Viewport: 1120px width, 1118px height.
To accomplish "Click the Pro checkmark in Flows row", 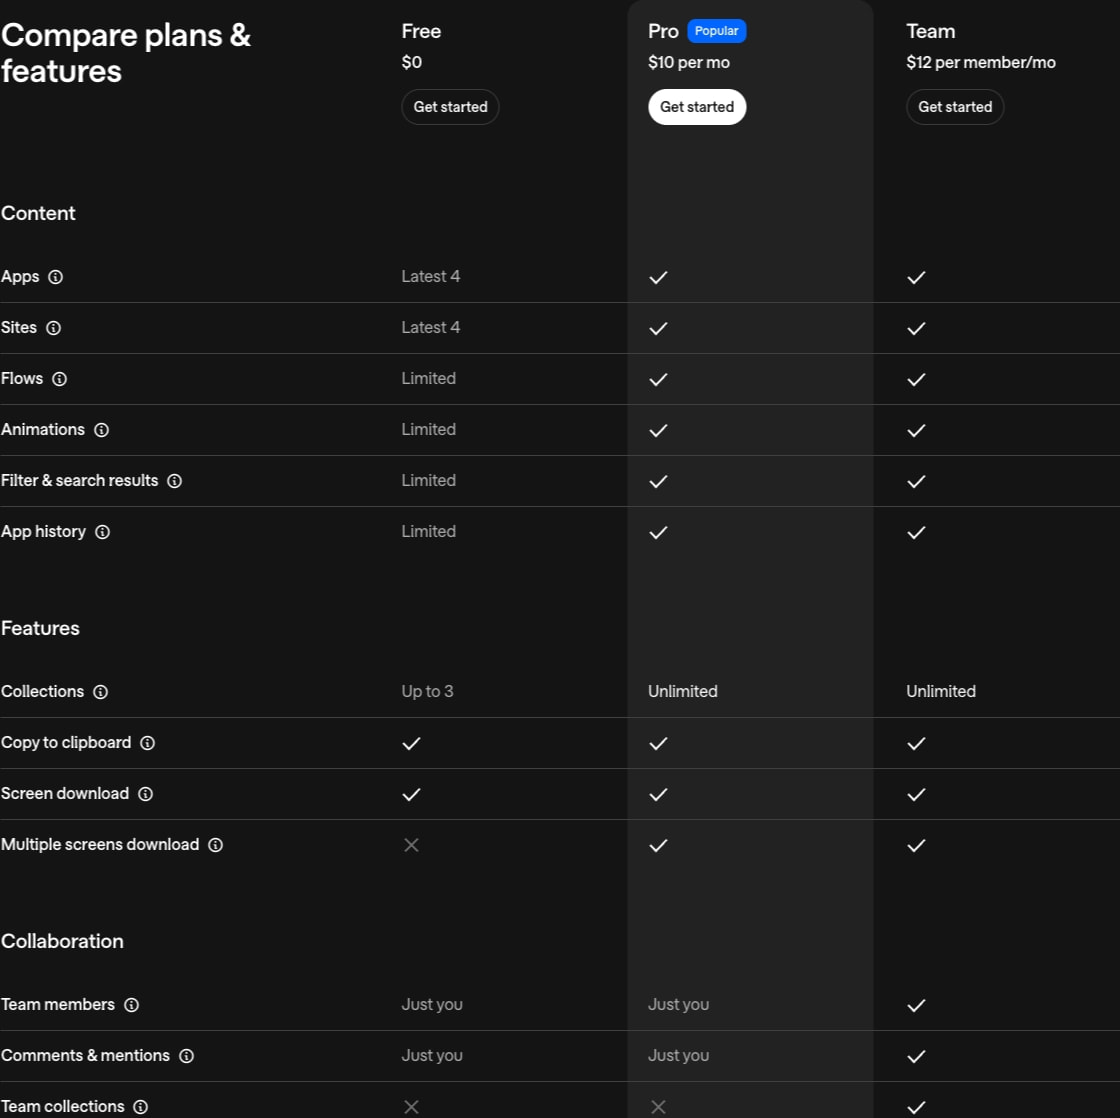I will coord(658,379).
